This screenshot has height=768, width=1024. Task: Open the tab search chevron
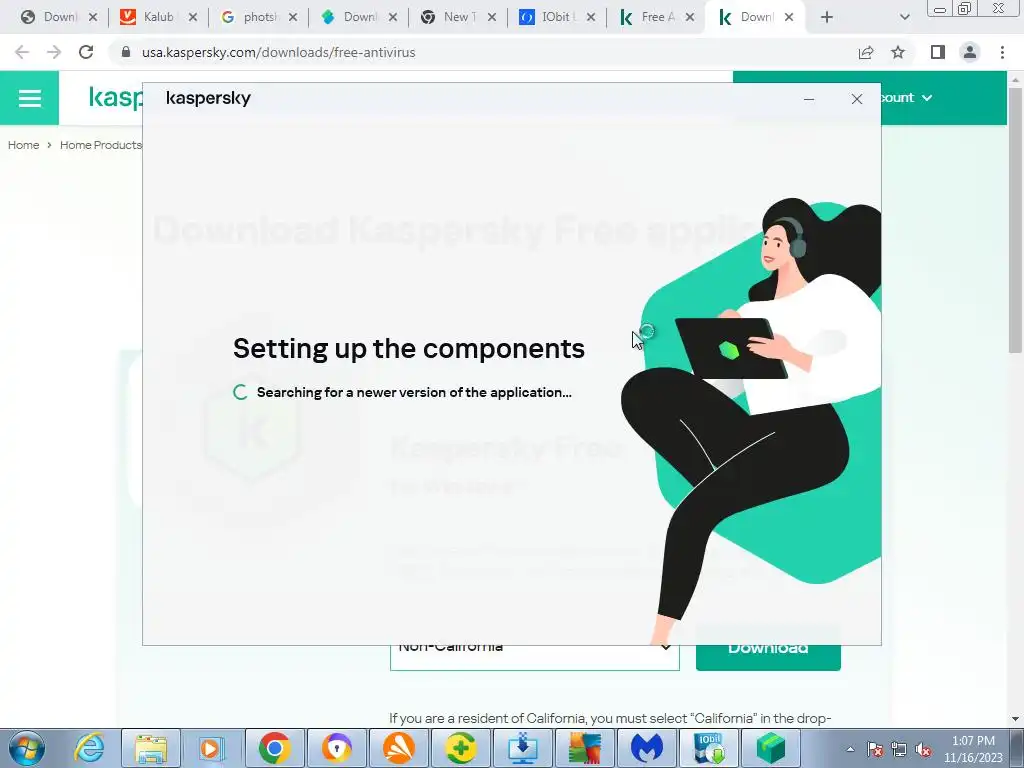click(904, 18)
